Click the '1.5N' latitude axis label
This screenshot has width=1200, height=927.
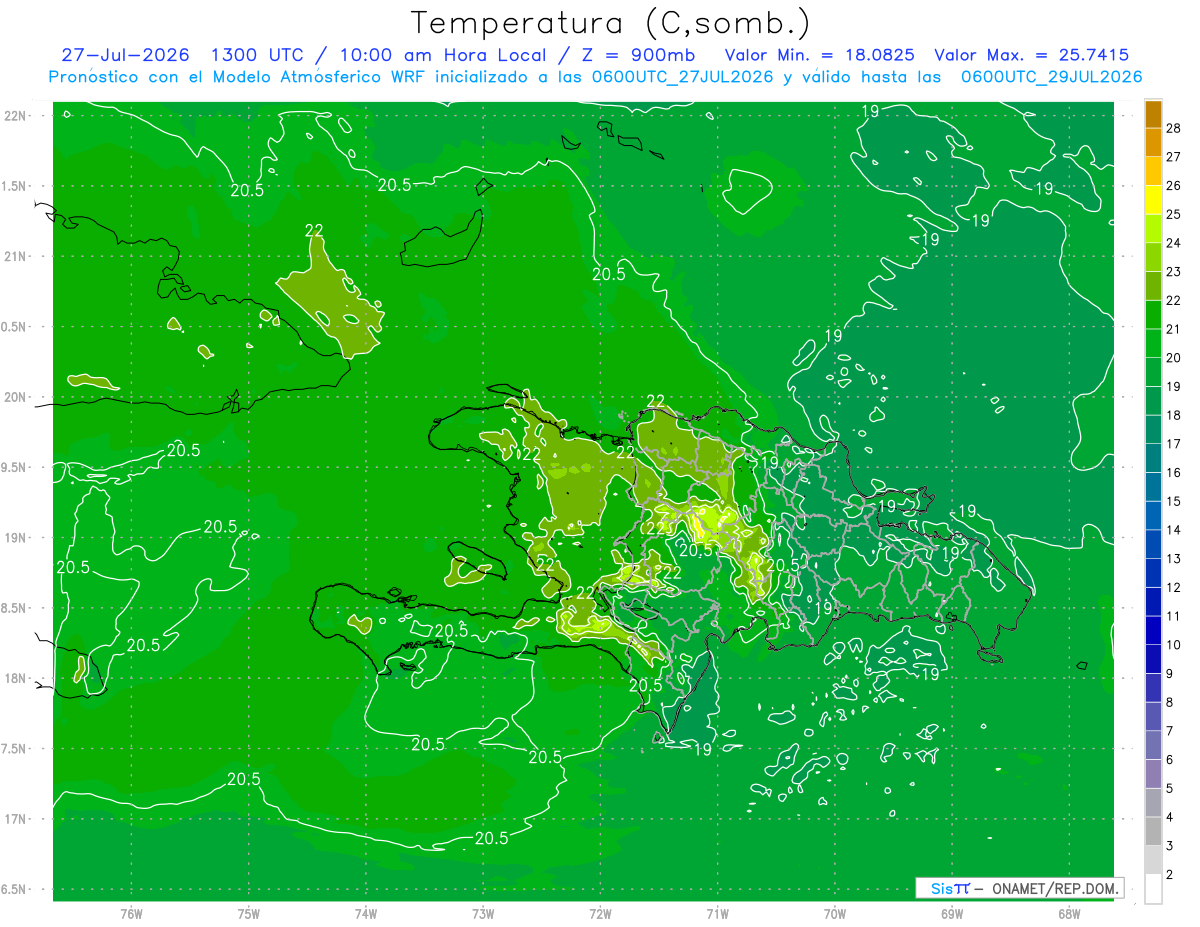pyautogui.click(x=15, y=186)
